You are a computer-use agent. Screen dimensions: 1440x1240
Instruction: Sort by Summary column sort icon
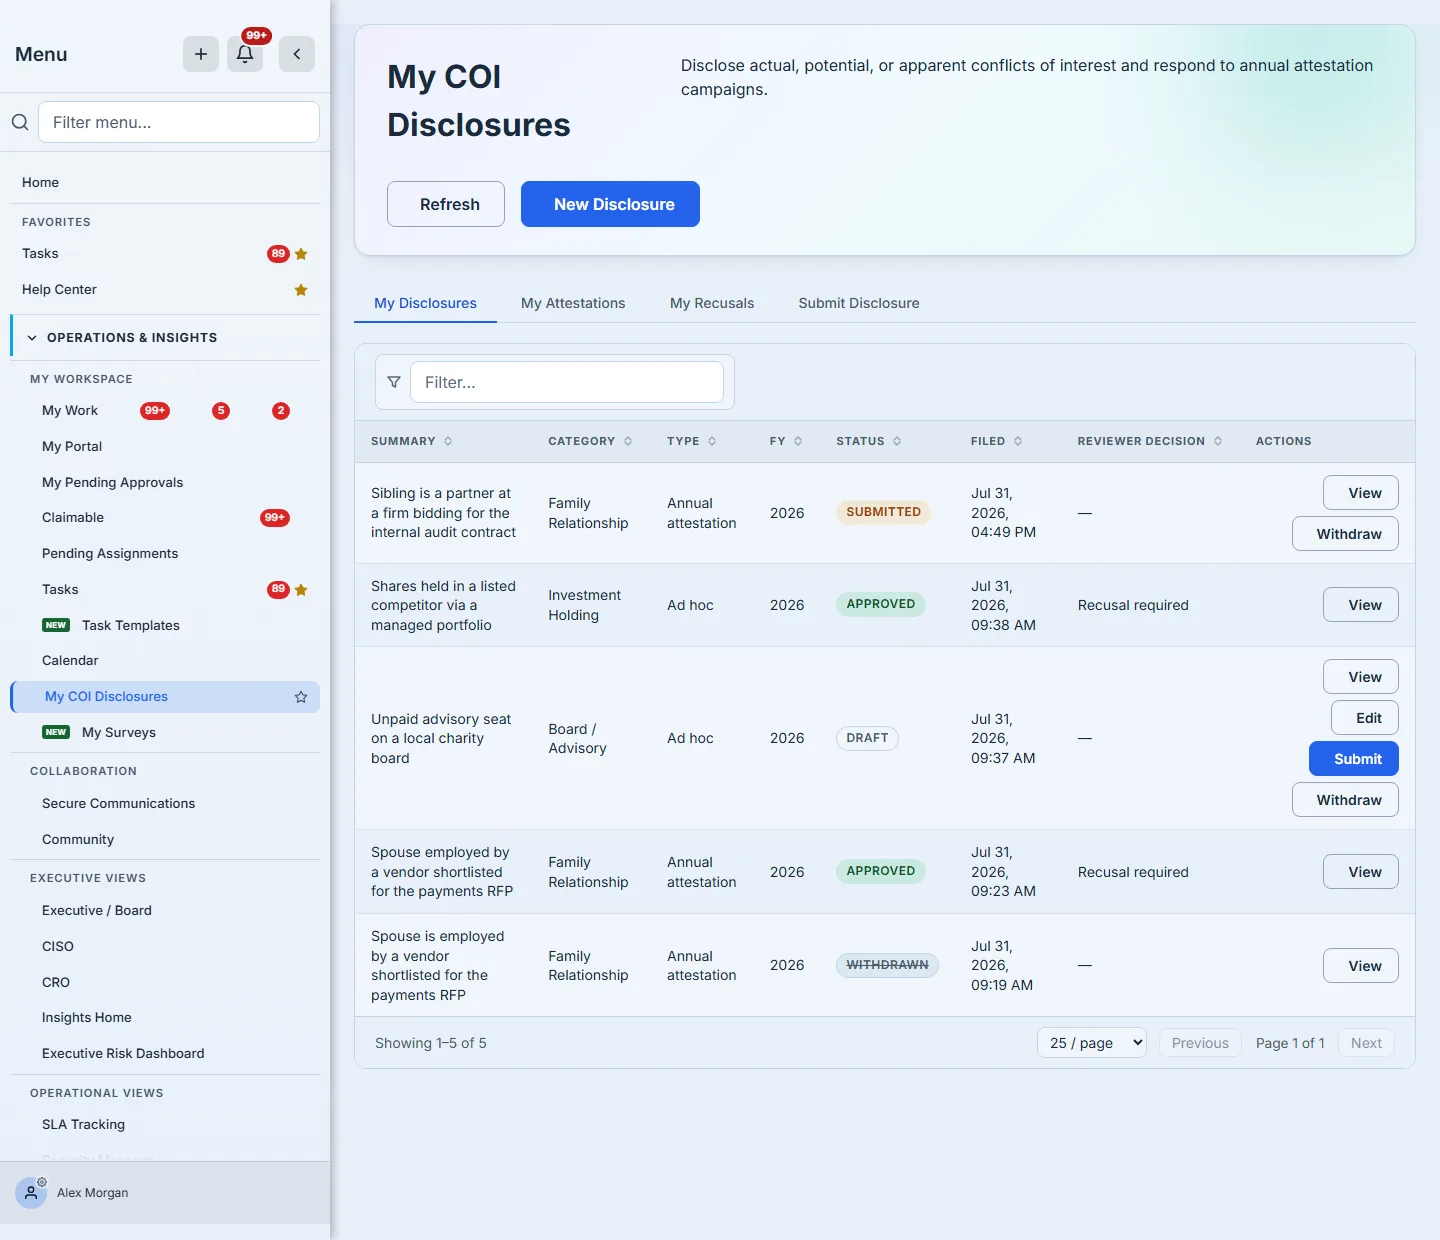(x=448, y=441)
